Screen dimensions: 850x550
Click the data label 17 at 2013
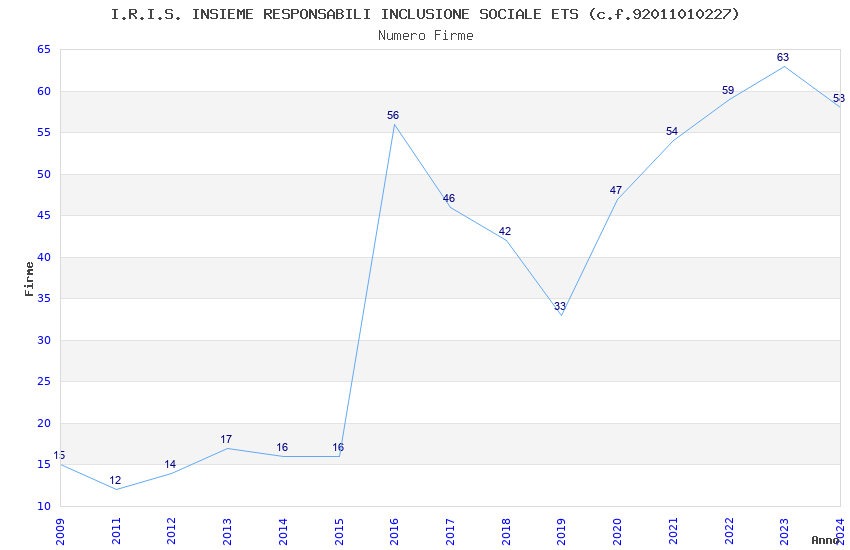click(x=226, y=439)
